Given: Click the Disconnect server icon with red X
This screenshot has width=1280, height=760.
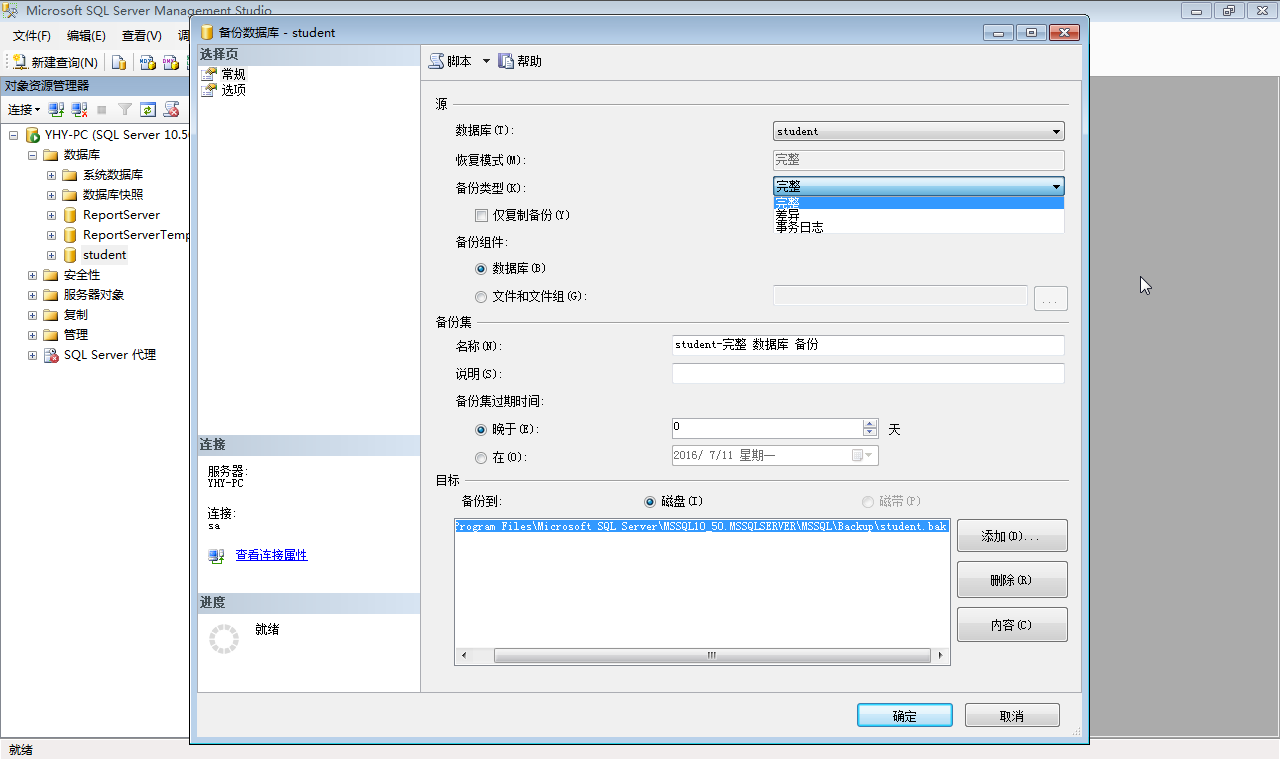Looking at the screenshot, I should [78, 110].
